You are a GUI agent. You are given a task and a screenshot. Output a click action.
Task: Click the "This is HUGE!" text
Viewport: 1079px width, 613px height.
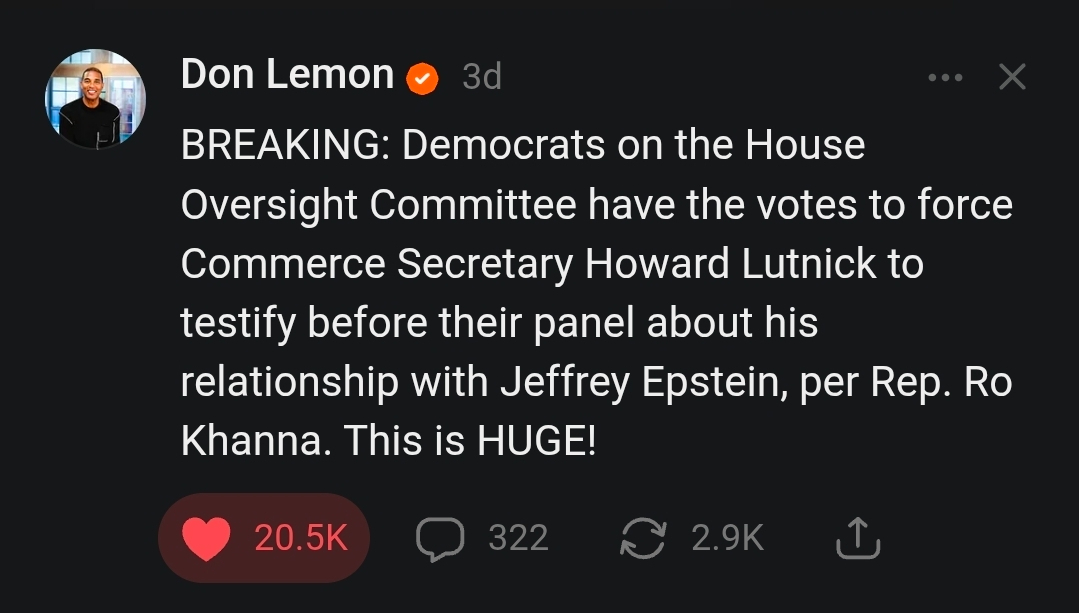point(470,441)
